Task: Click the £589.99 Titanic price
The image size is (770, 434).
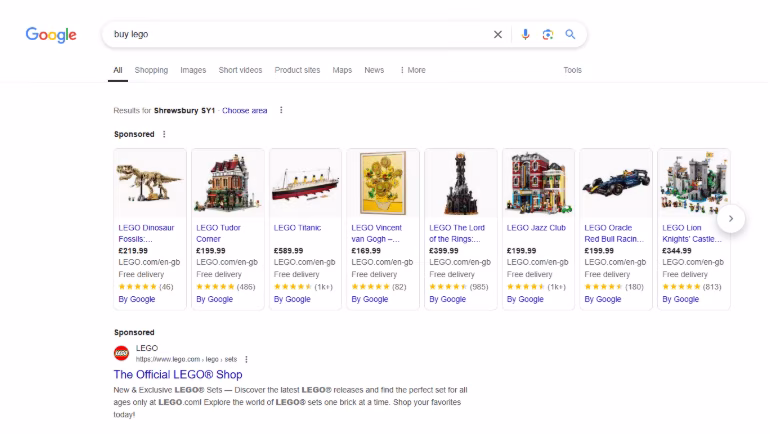Action: tap(288, 251)
